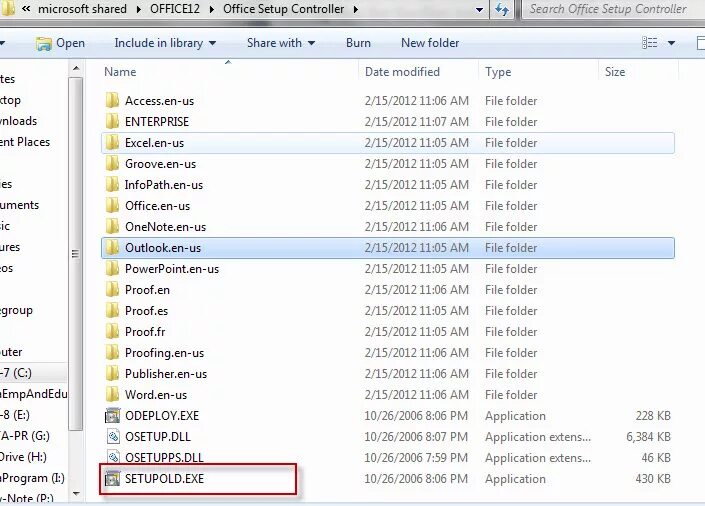Image resolution: width=705 pixels, height=506 pixels.
Task: Go to microsoft shared in breadcrumb
Action: tap(82, 9)
